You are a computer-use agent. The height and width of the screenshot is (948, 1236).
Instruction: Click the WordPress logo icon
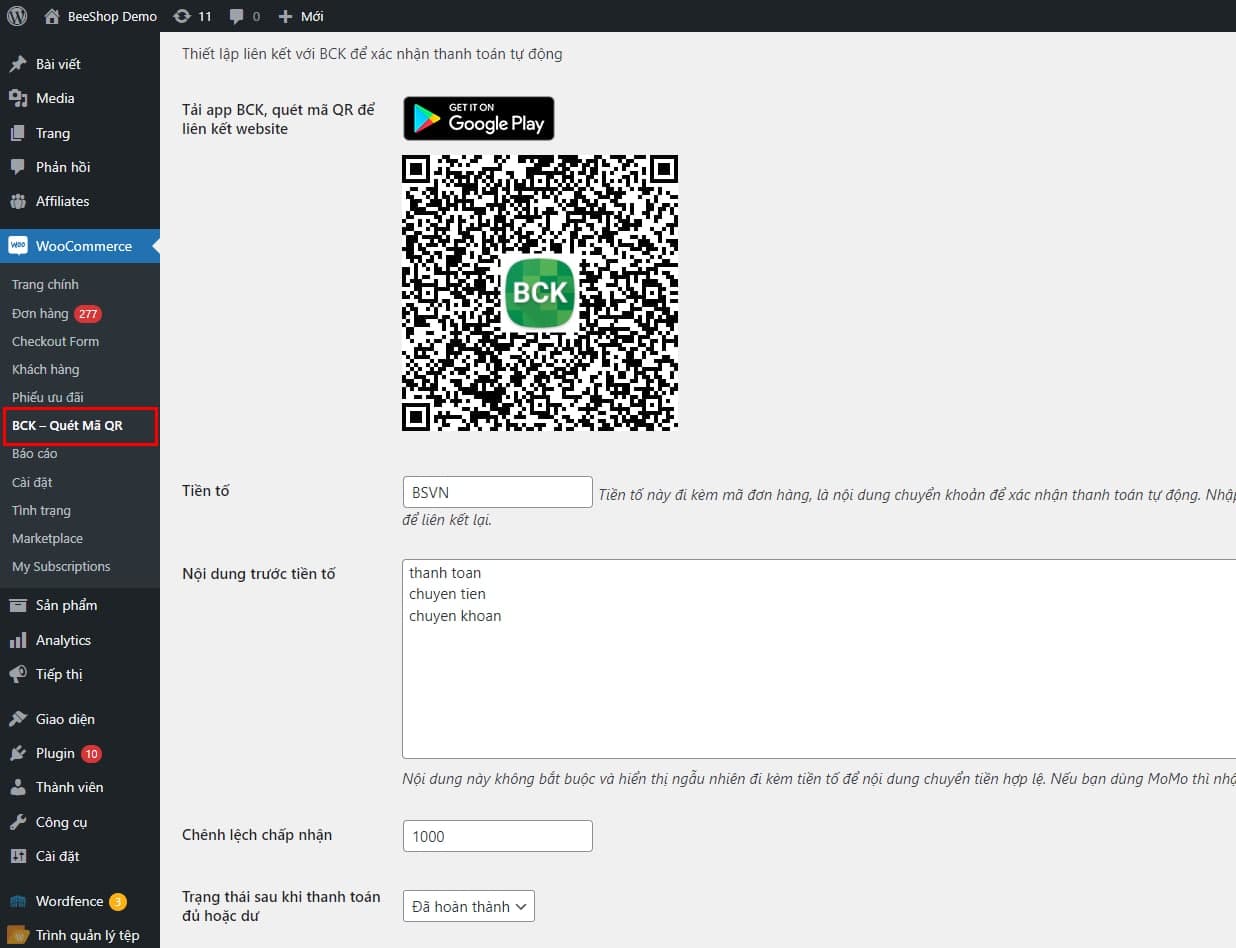[x=17, y=16]
